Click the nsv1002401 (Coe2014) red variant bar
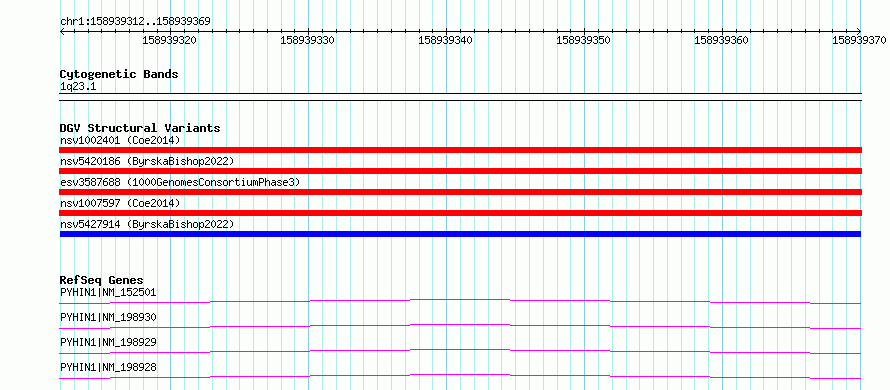Image resolution: width=890 pixels, height=390 pixels. [460, 150]
